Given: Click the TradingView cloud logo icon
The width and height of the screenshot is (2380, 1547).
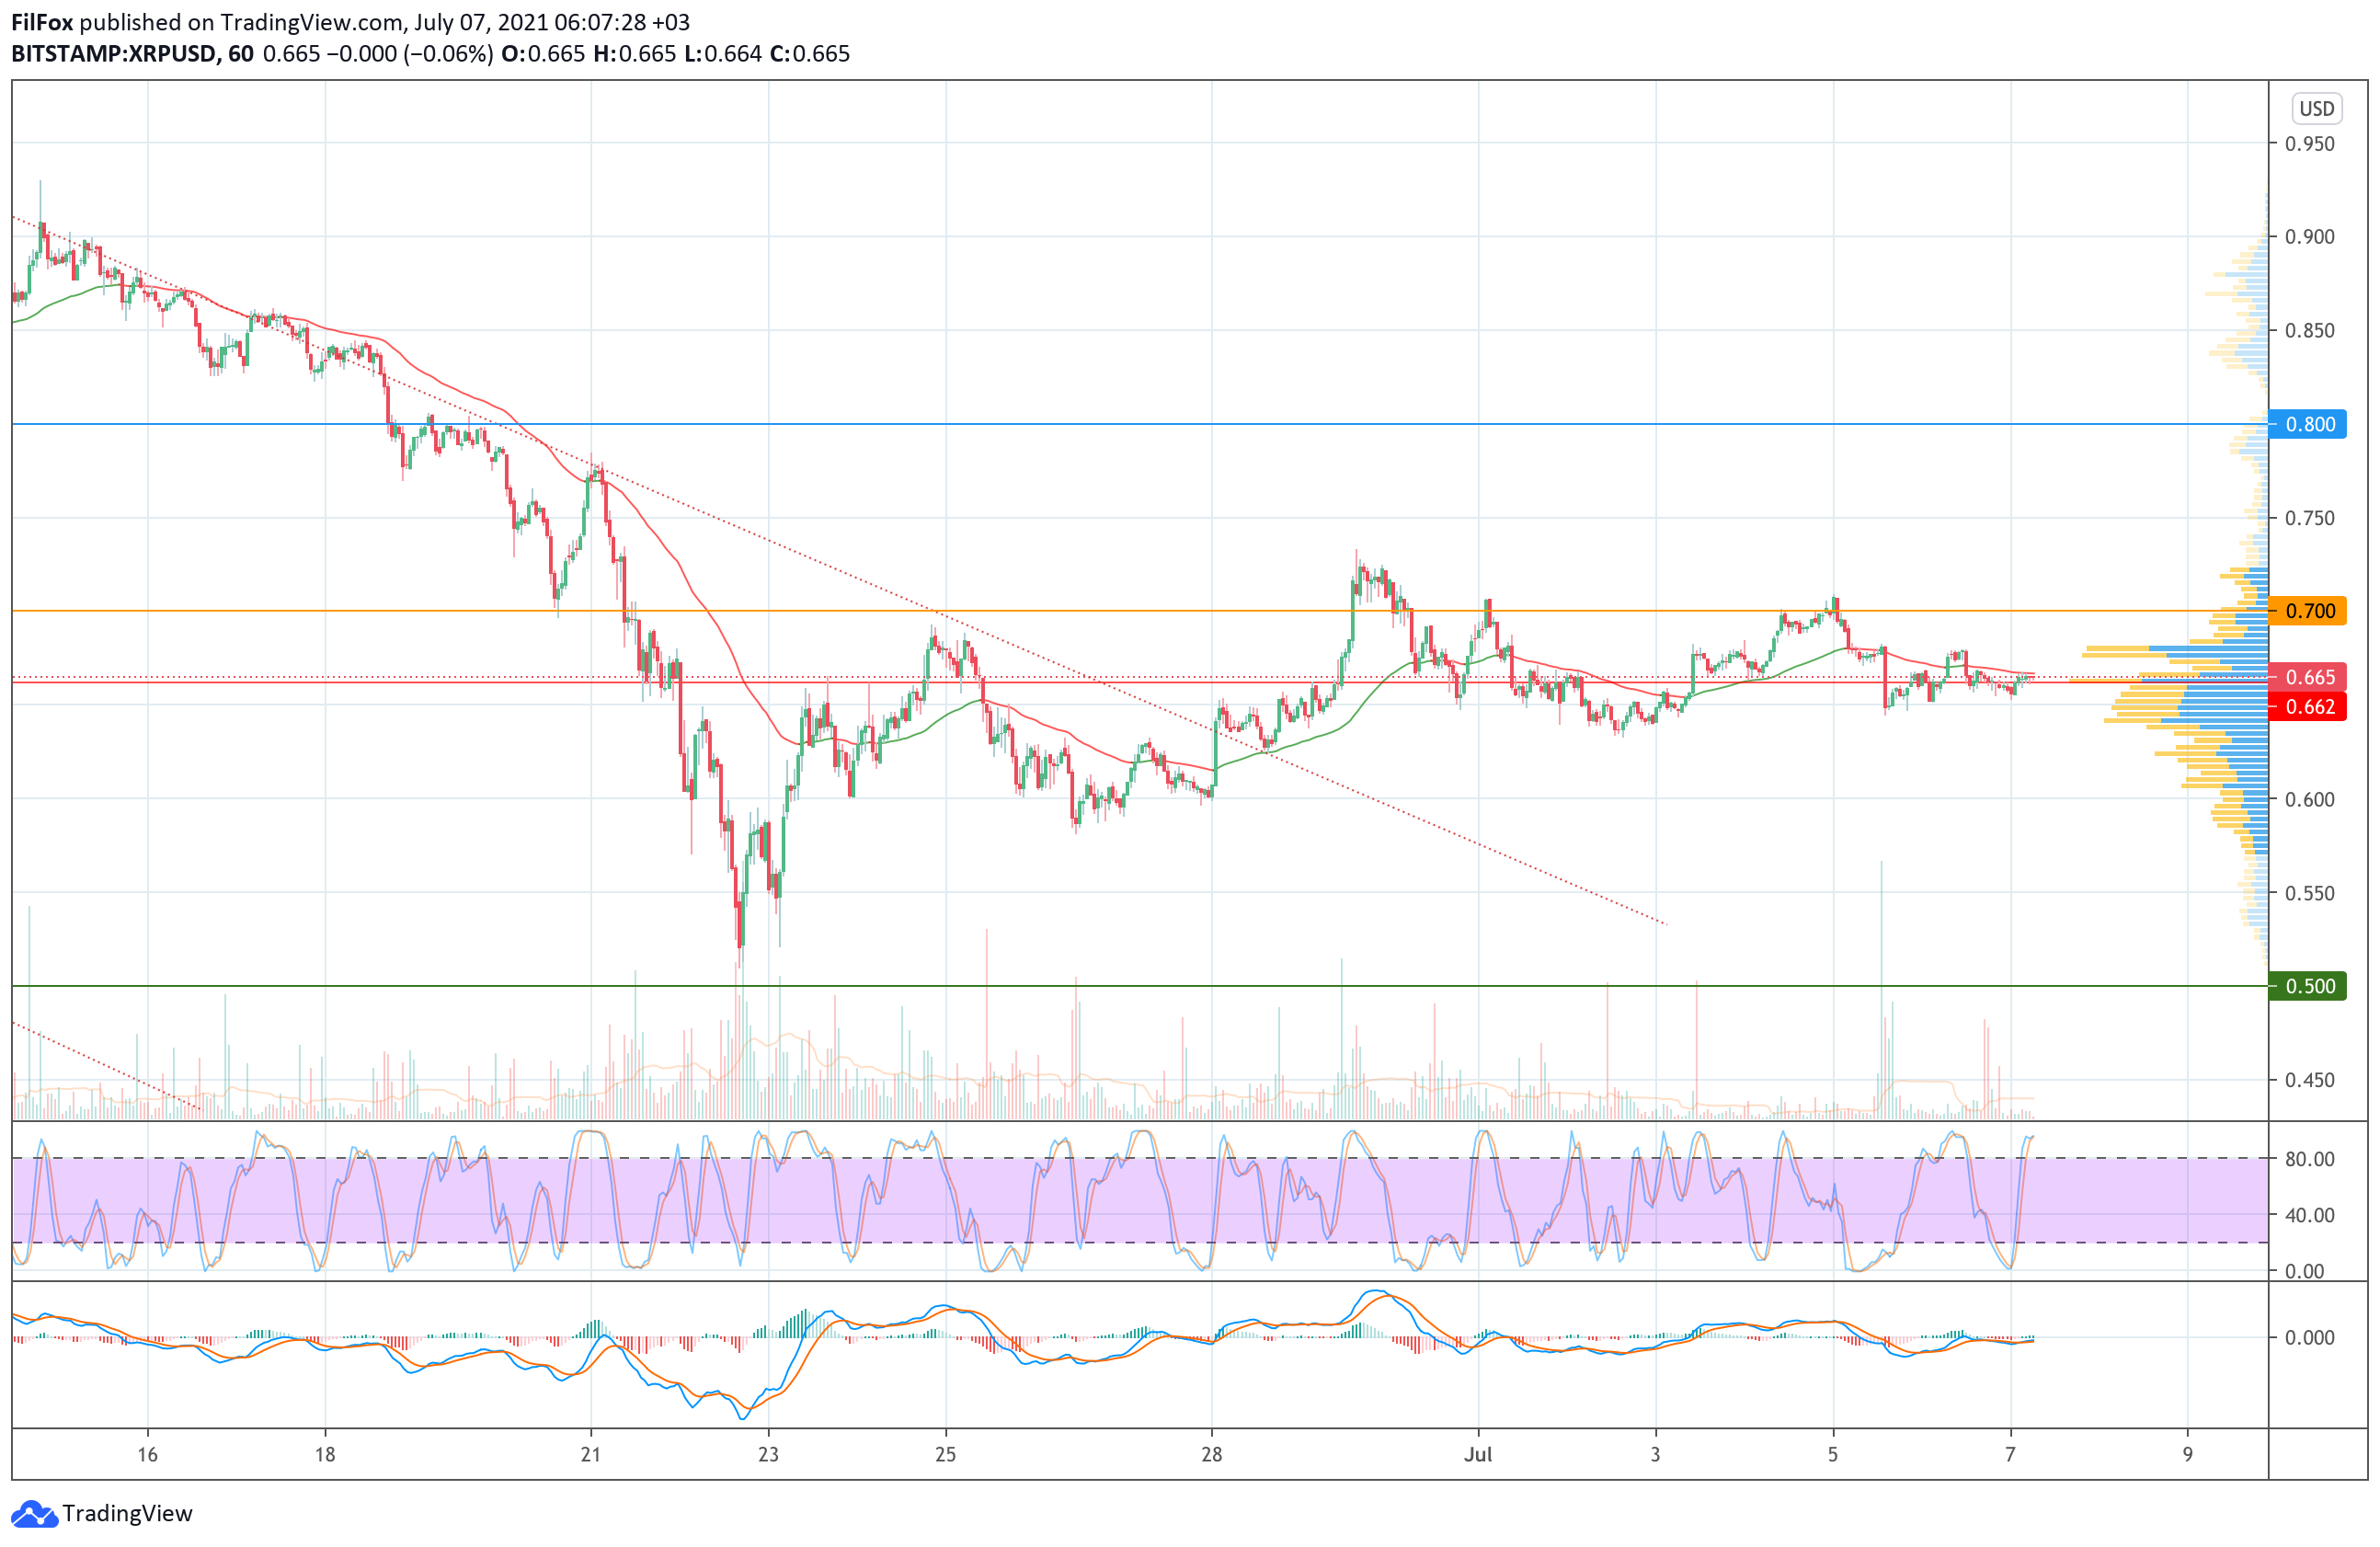Looking at the screenshot, I should [34, 1513].
